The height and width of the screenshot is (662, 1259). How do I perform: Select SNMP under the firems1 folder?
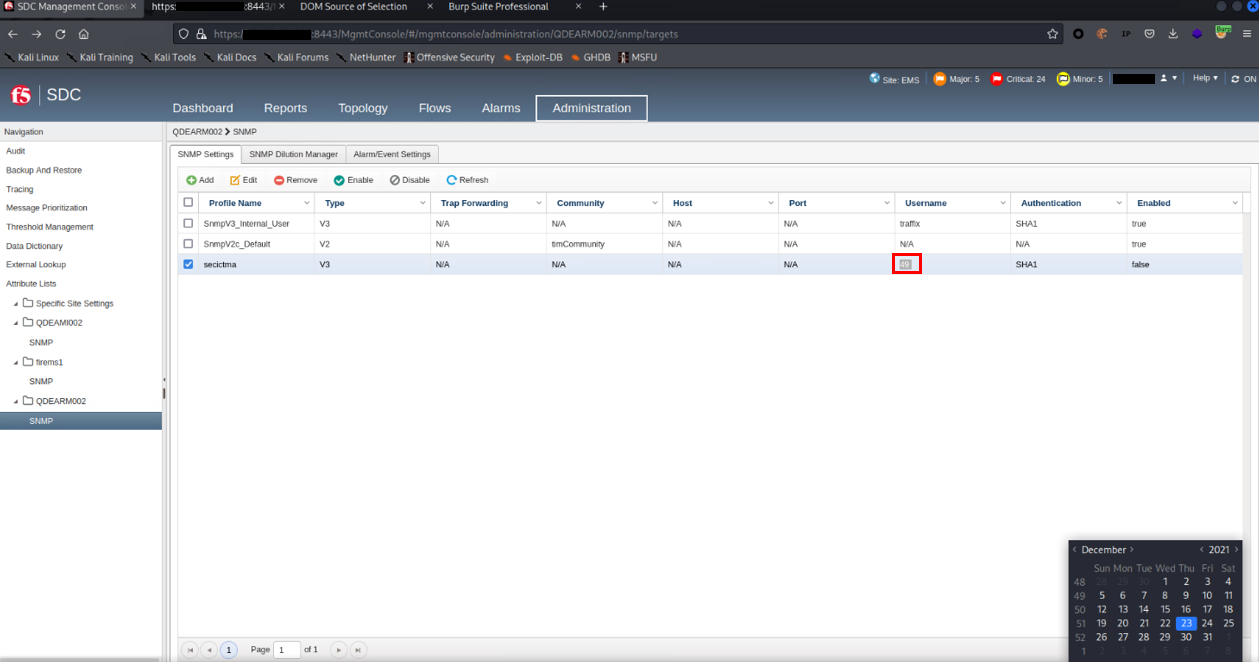41,381
